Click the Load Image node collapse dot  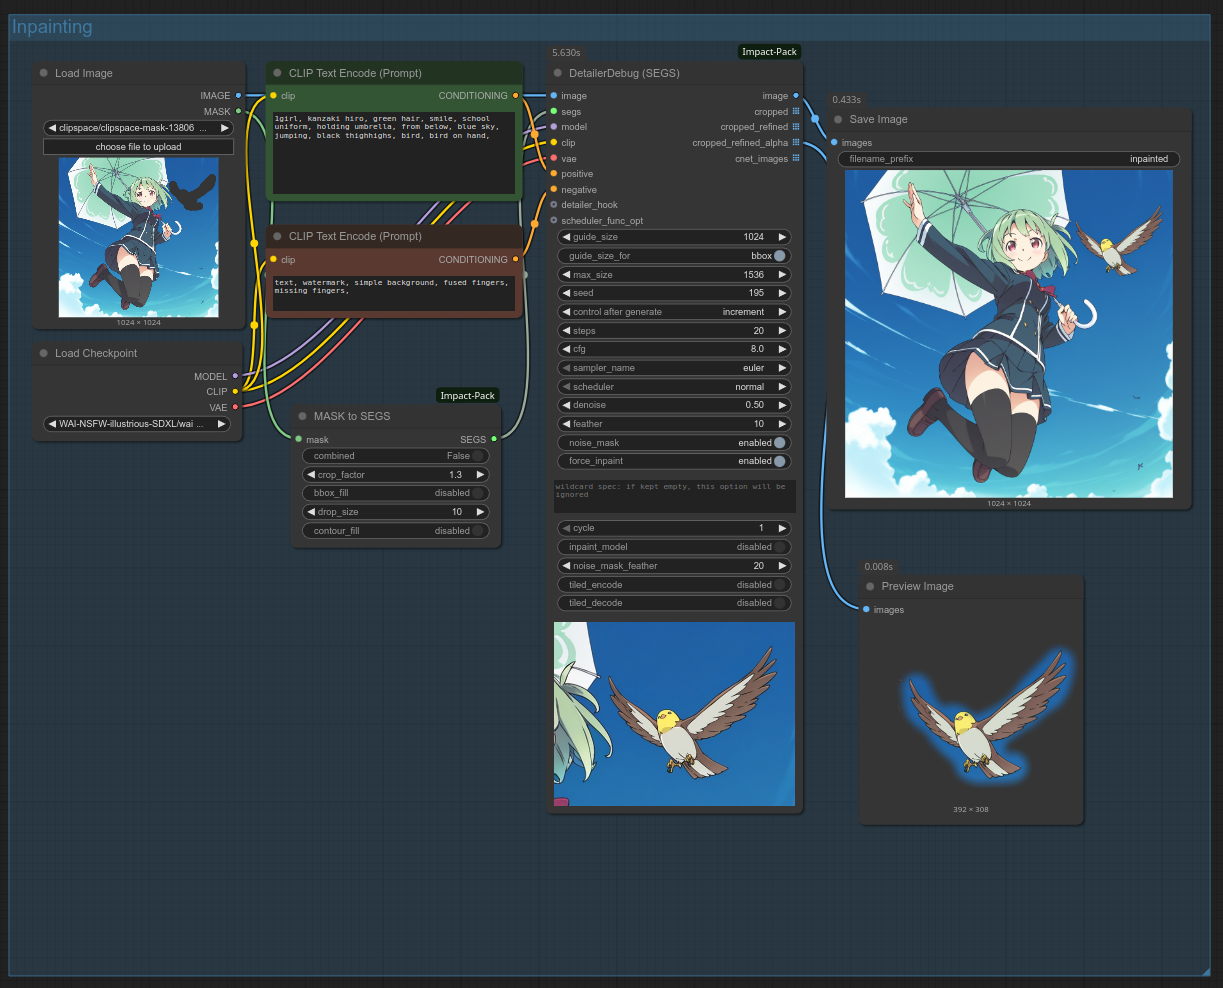click(x=43, y=73)
